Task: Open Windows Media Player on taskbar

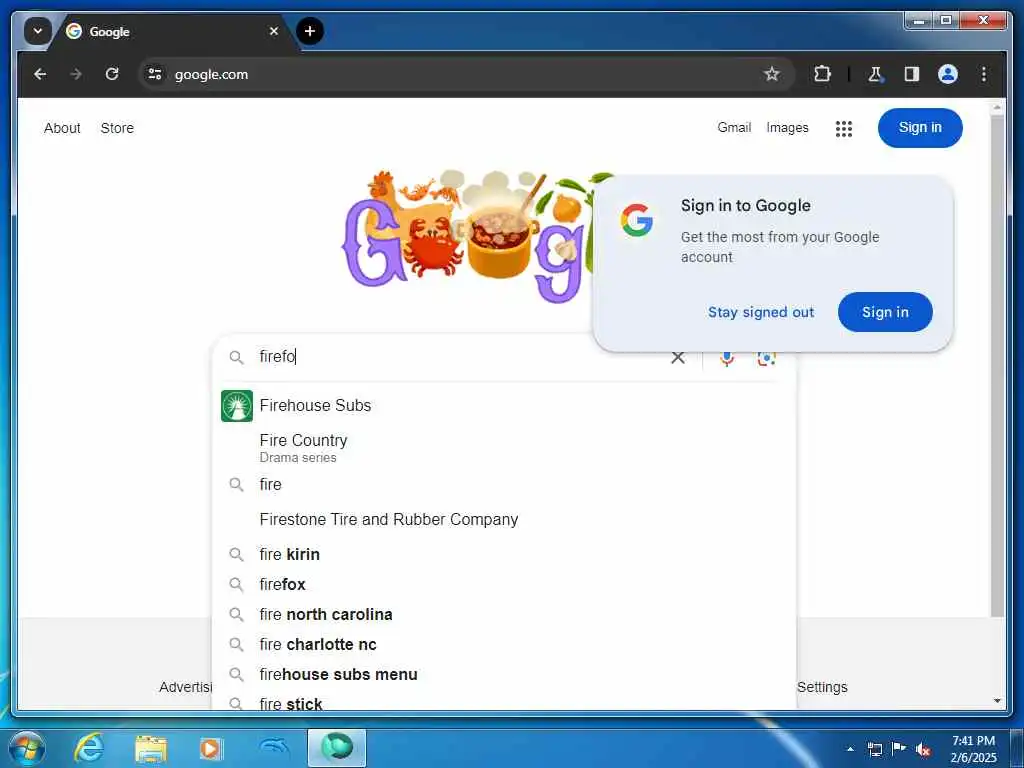Action: click(x=210, y=748)
